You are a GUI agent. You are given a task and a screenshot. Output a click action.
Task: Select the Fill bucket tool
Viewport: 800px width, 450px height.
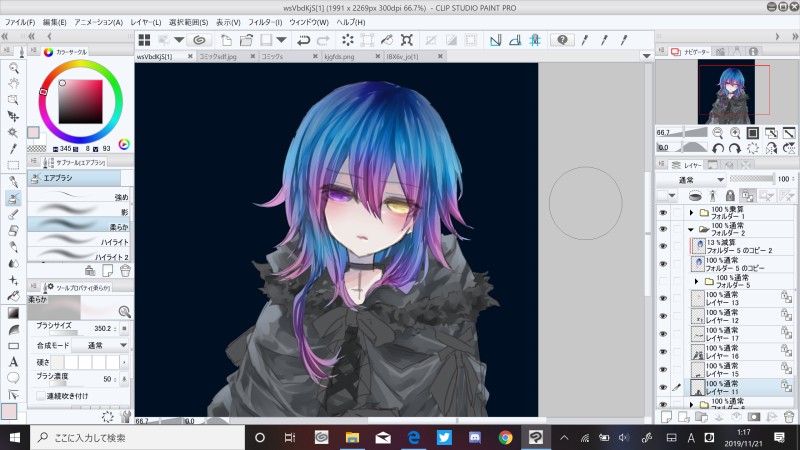tap(14, 296)
